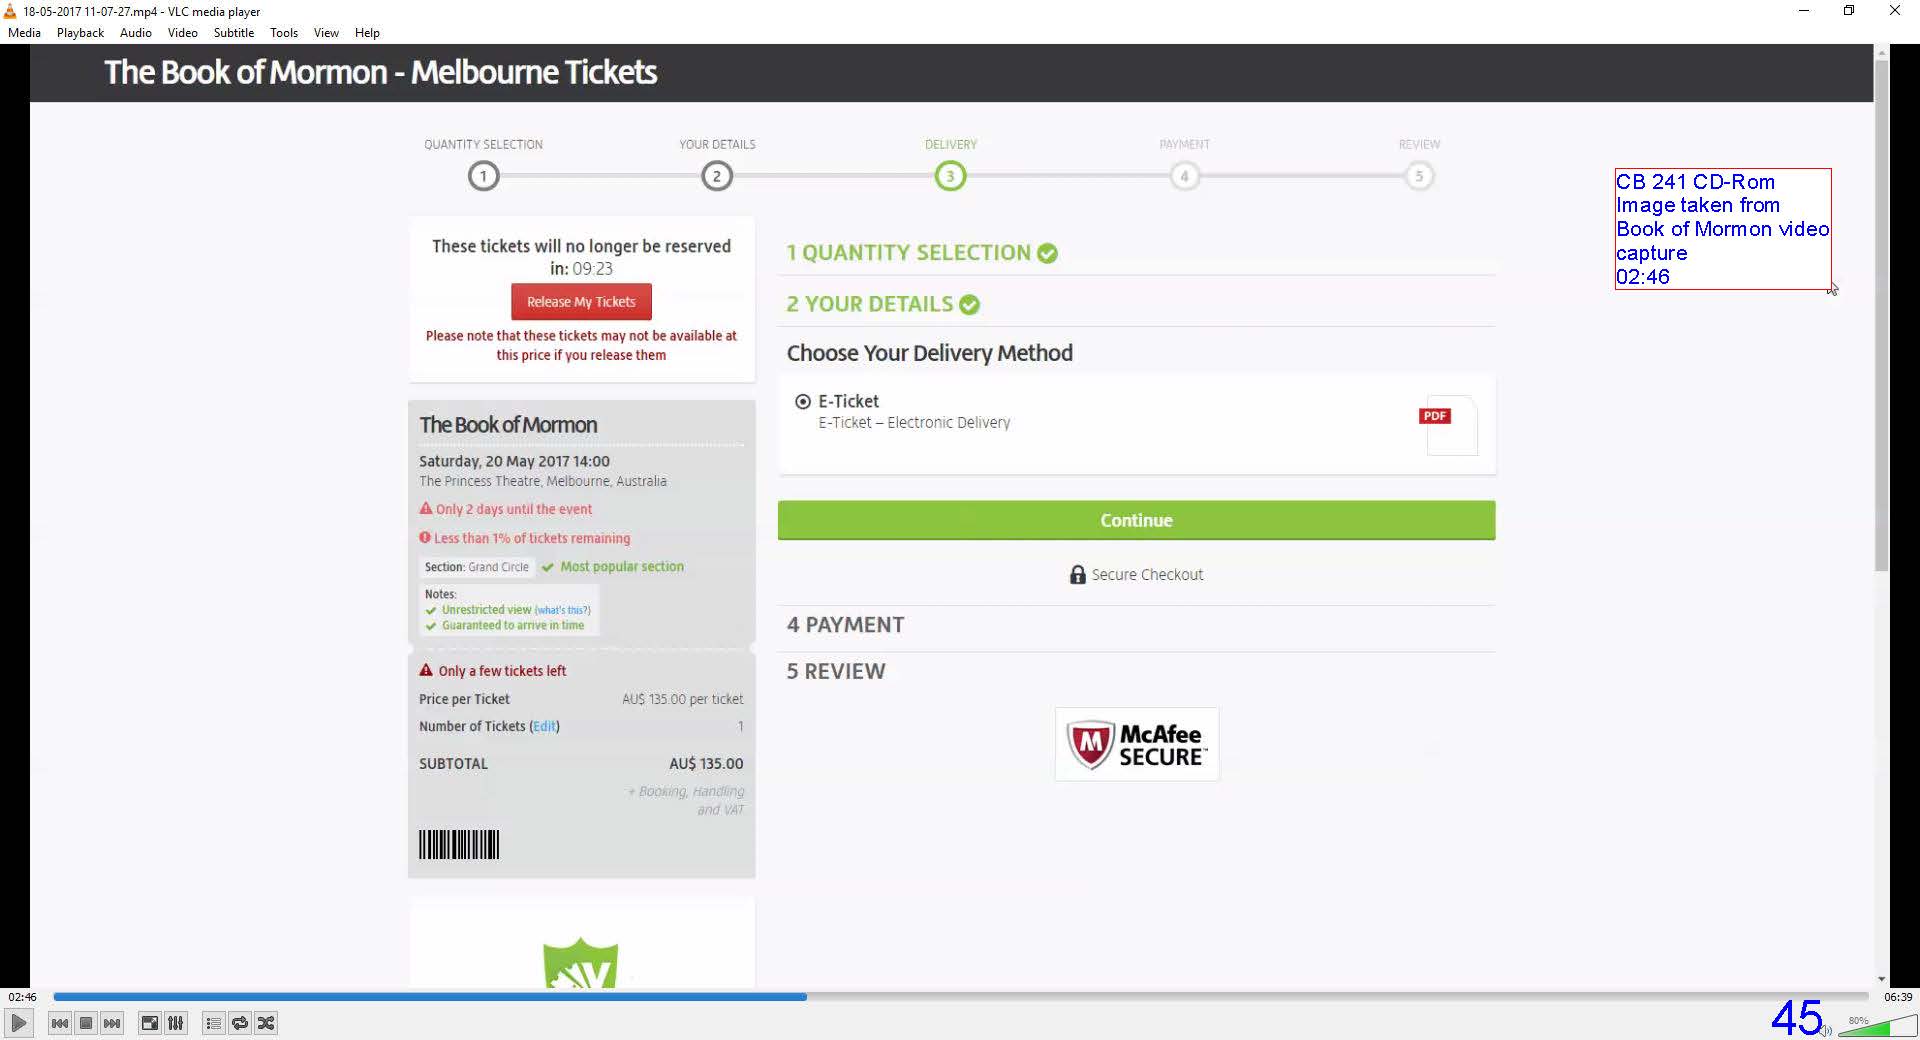This screenshot has height=1040, width=1920.
Task: Click the page scrollbar down arrow
Action: [x=1882, y=979]
